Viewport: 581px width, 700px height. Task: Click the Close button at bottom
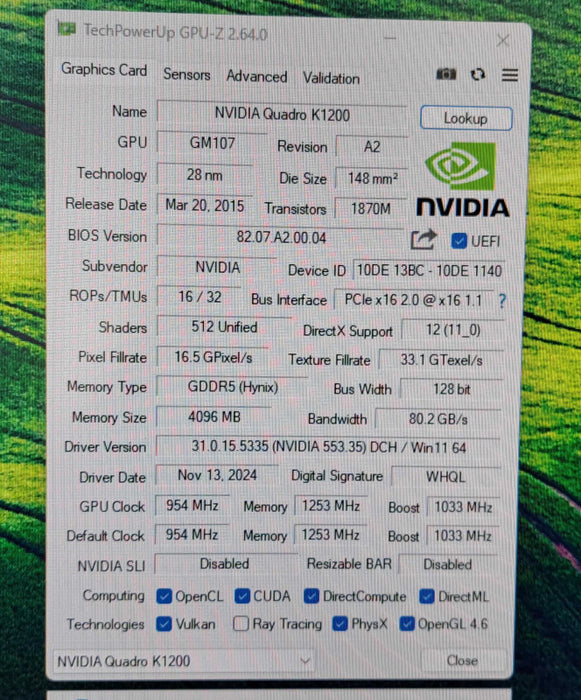(462, 660)
